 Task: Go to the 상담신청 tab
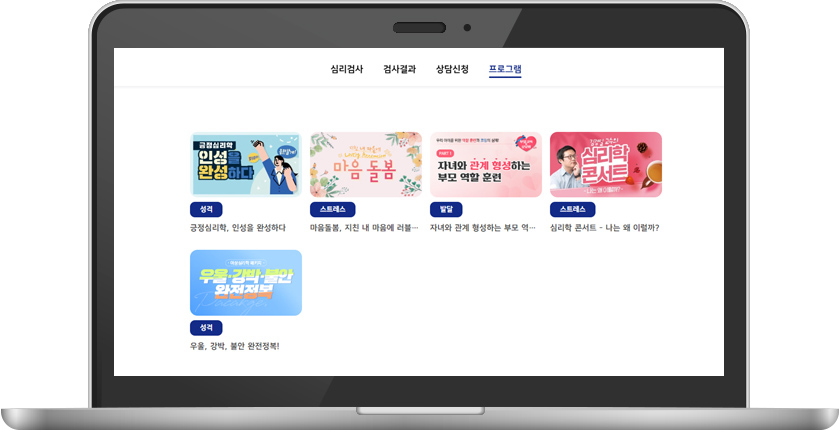pos(452,69)
